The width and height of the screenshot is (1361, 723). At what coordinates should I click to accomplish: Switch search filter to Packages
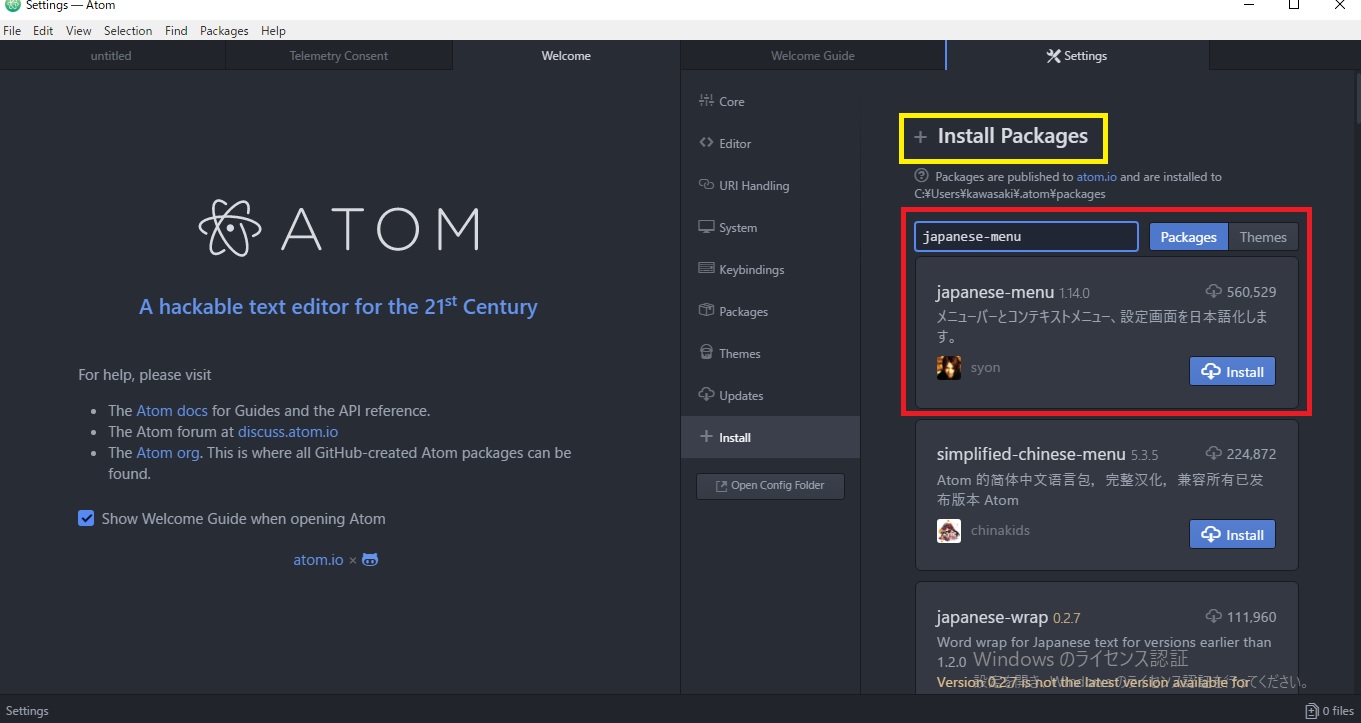click(1187, 236)
